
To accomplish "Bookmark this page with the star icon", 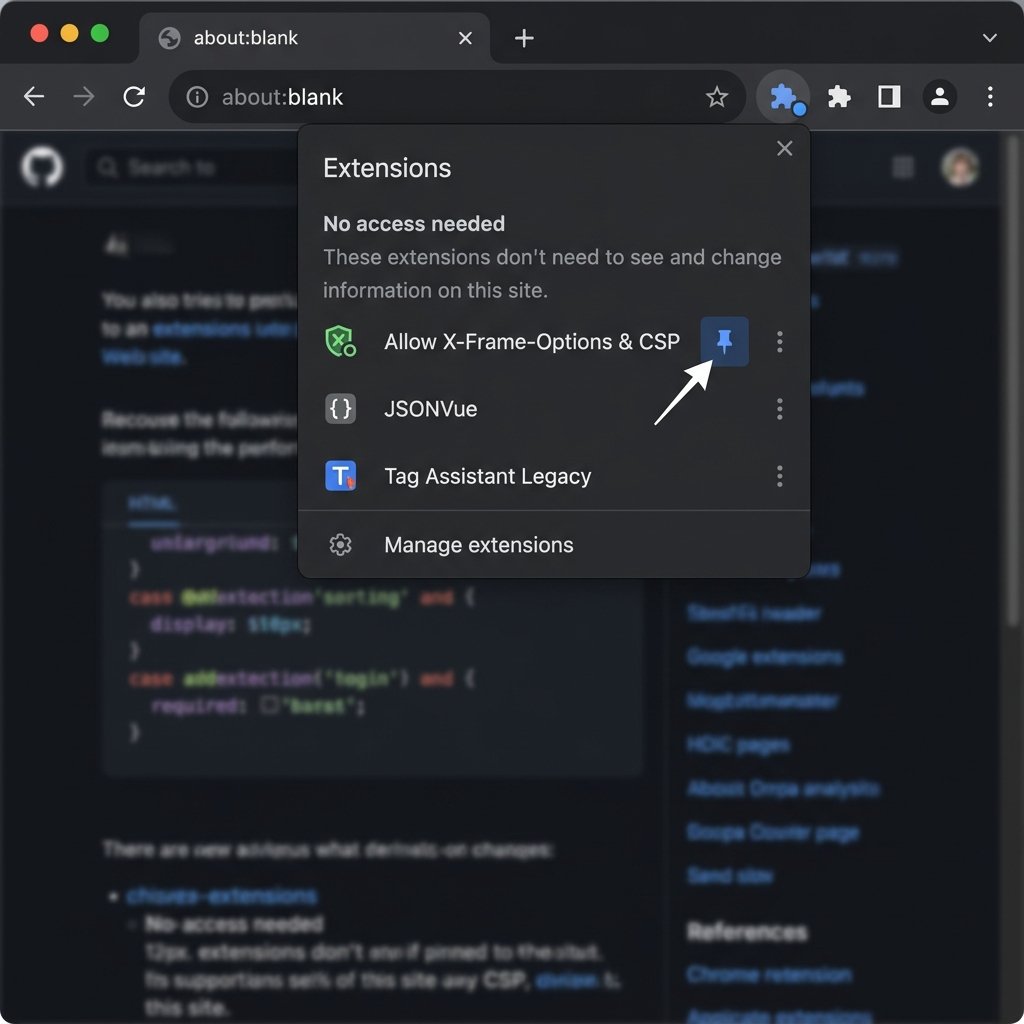I will pyautogui.click(x=716, y=97).
